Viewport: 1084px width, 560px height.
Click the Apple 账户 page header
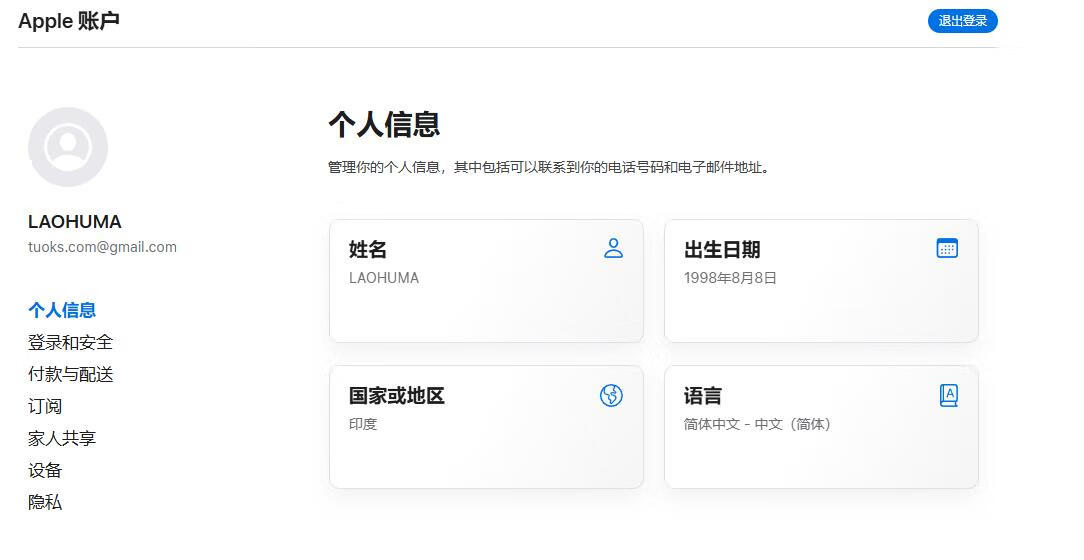[69, 21]
